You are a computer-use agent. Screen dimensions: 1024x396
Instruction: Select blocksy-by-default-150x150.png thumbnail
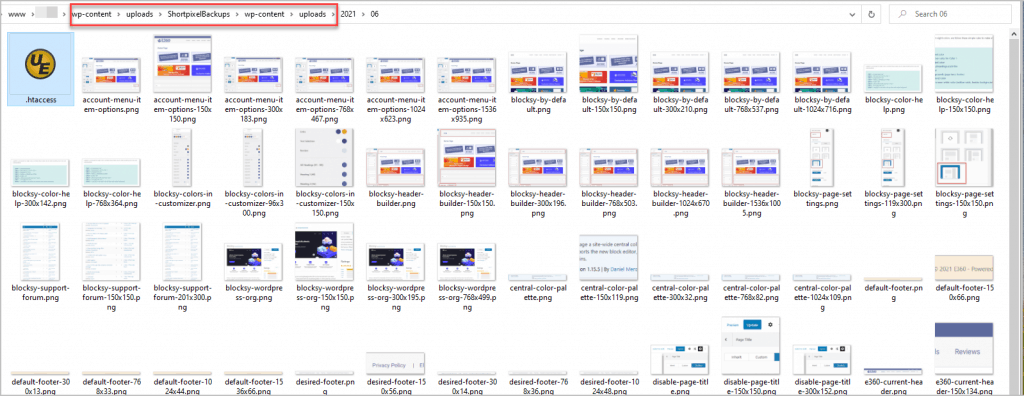click(609, 64)
